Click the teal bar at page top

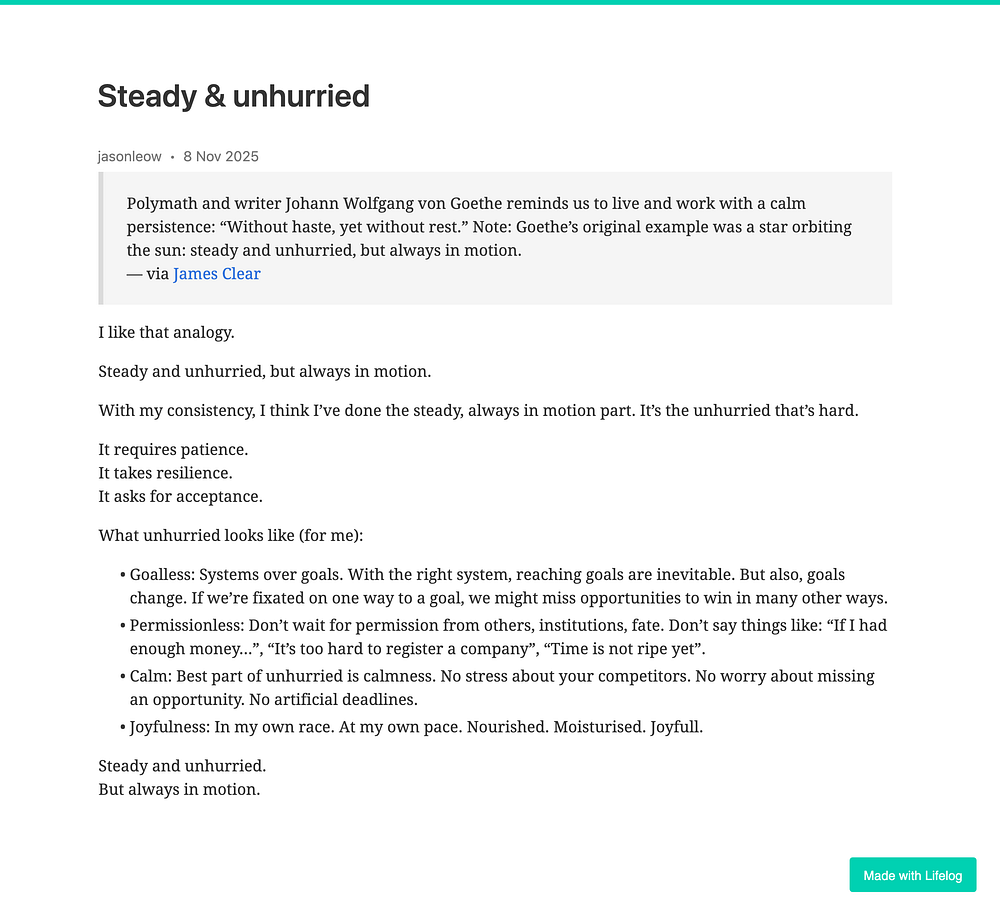pyautogui.click(x=500, y=2)
